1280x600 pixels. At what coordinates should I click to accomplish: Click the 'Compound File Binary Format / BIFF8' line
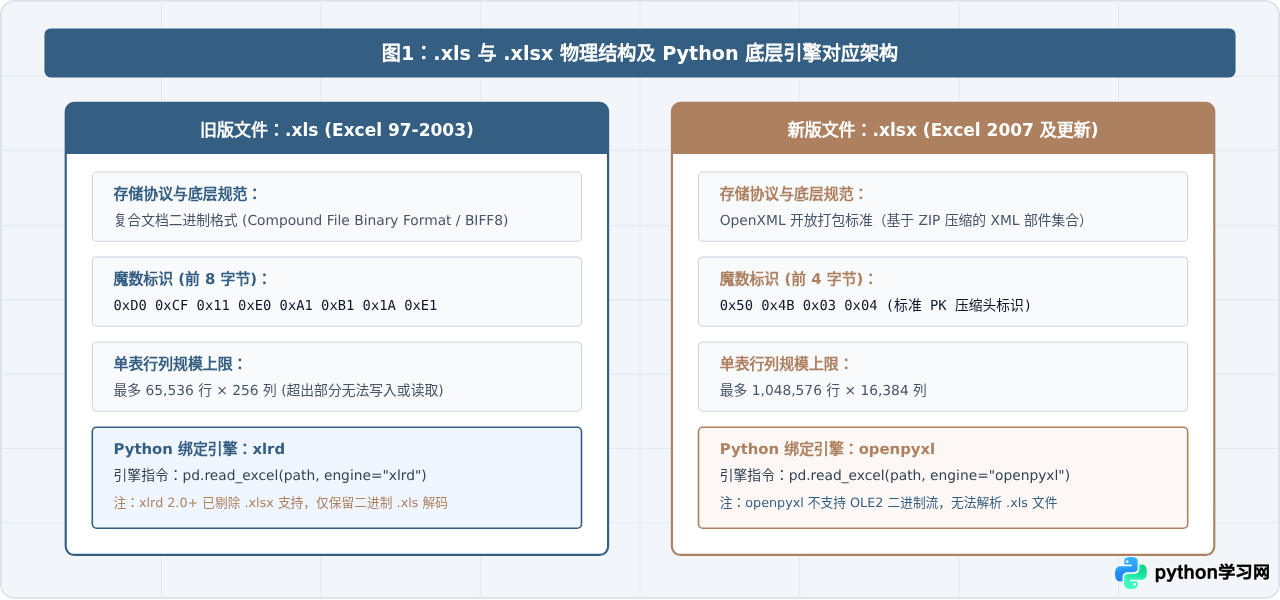pyautogui.click(x=312, y=220)
